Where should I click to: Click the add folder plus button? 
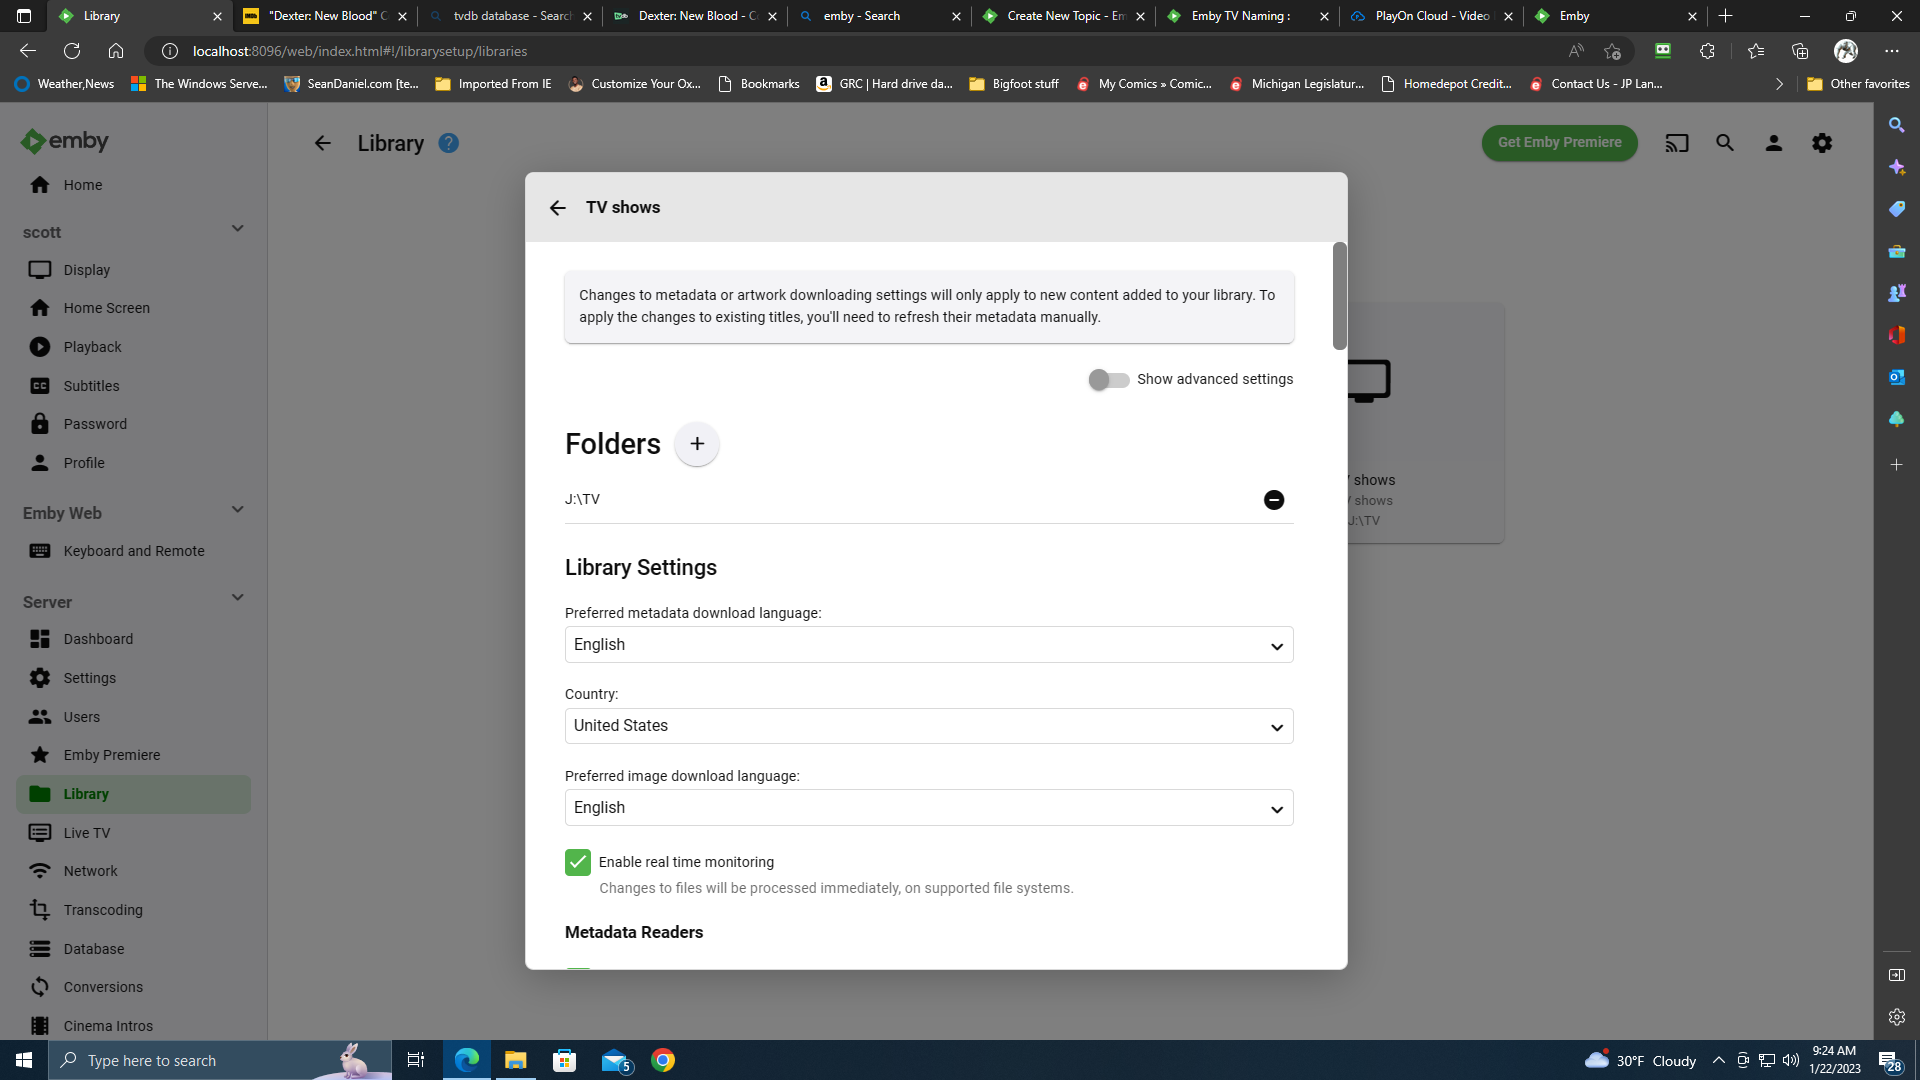697,444
